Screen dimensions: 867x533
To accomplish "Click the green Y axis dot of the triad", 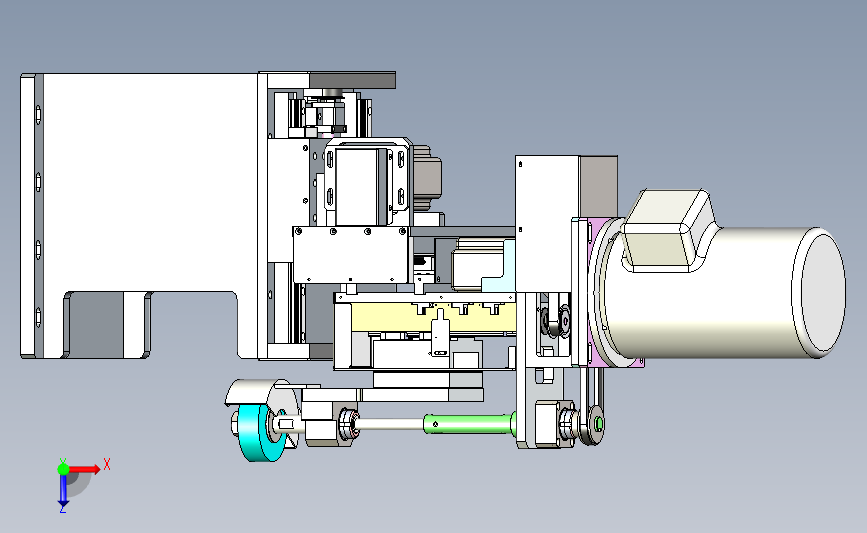I will tap(63, 469).
